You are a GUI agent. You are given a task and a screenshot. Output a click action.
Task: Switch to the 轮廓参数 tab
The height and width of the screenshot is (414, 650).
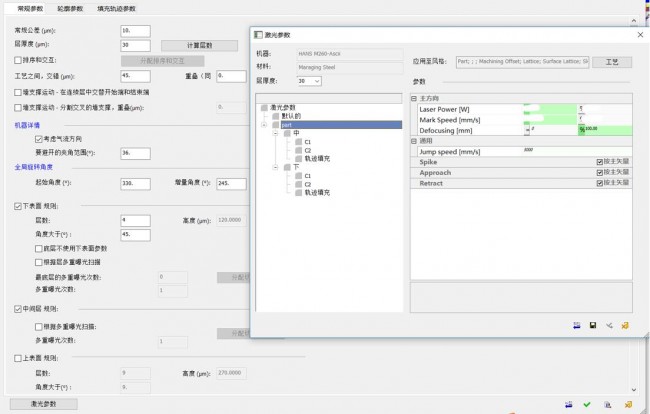(x=71, y=7)
